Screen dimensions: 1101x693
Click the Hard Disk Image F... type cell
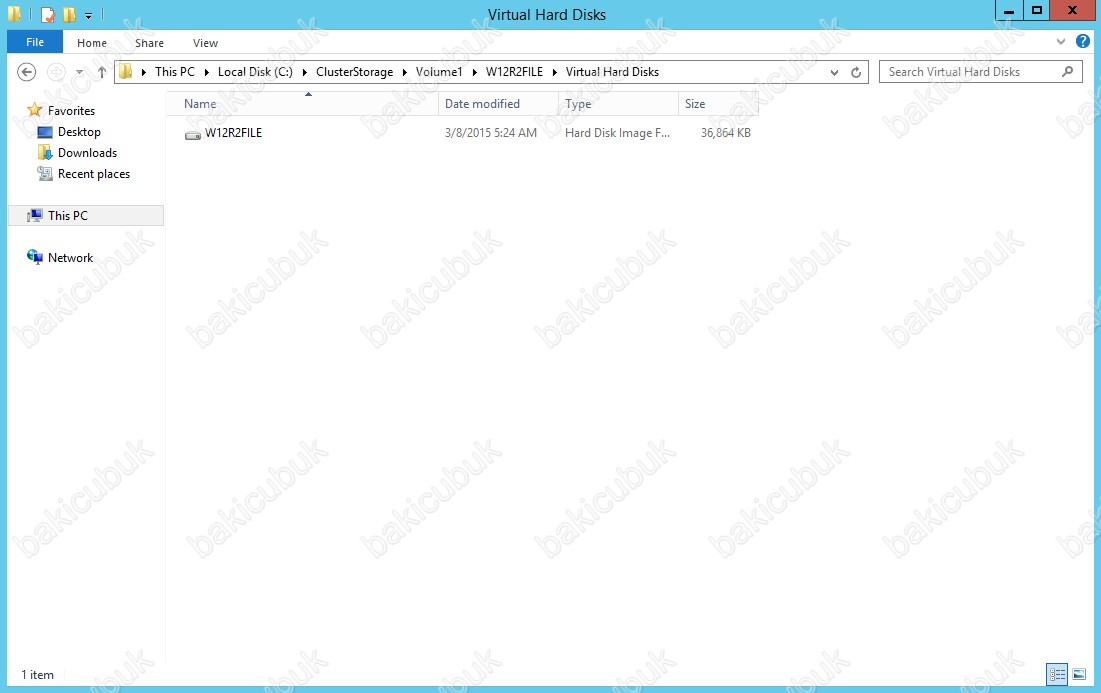point(617,133)
